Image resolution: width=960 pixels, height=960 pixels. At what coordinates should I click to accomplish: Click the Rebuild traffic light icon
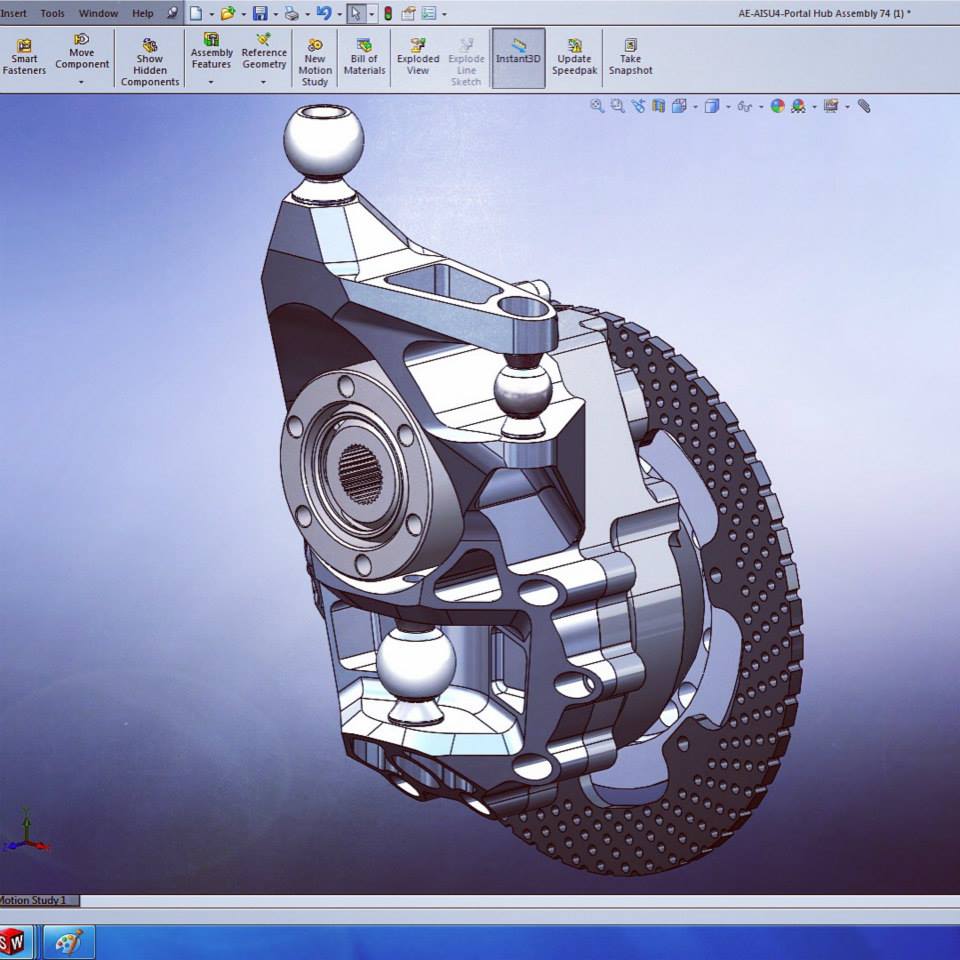tap(388, 14)
